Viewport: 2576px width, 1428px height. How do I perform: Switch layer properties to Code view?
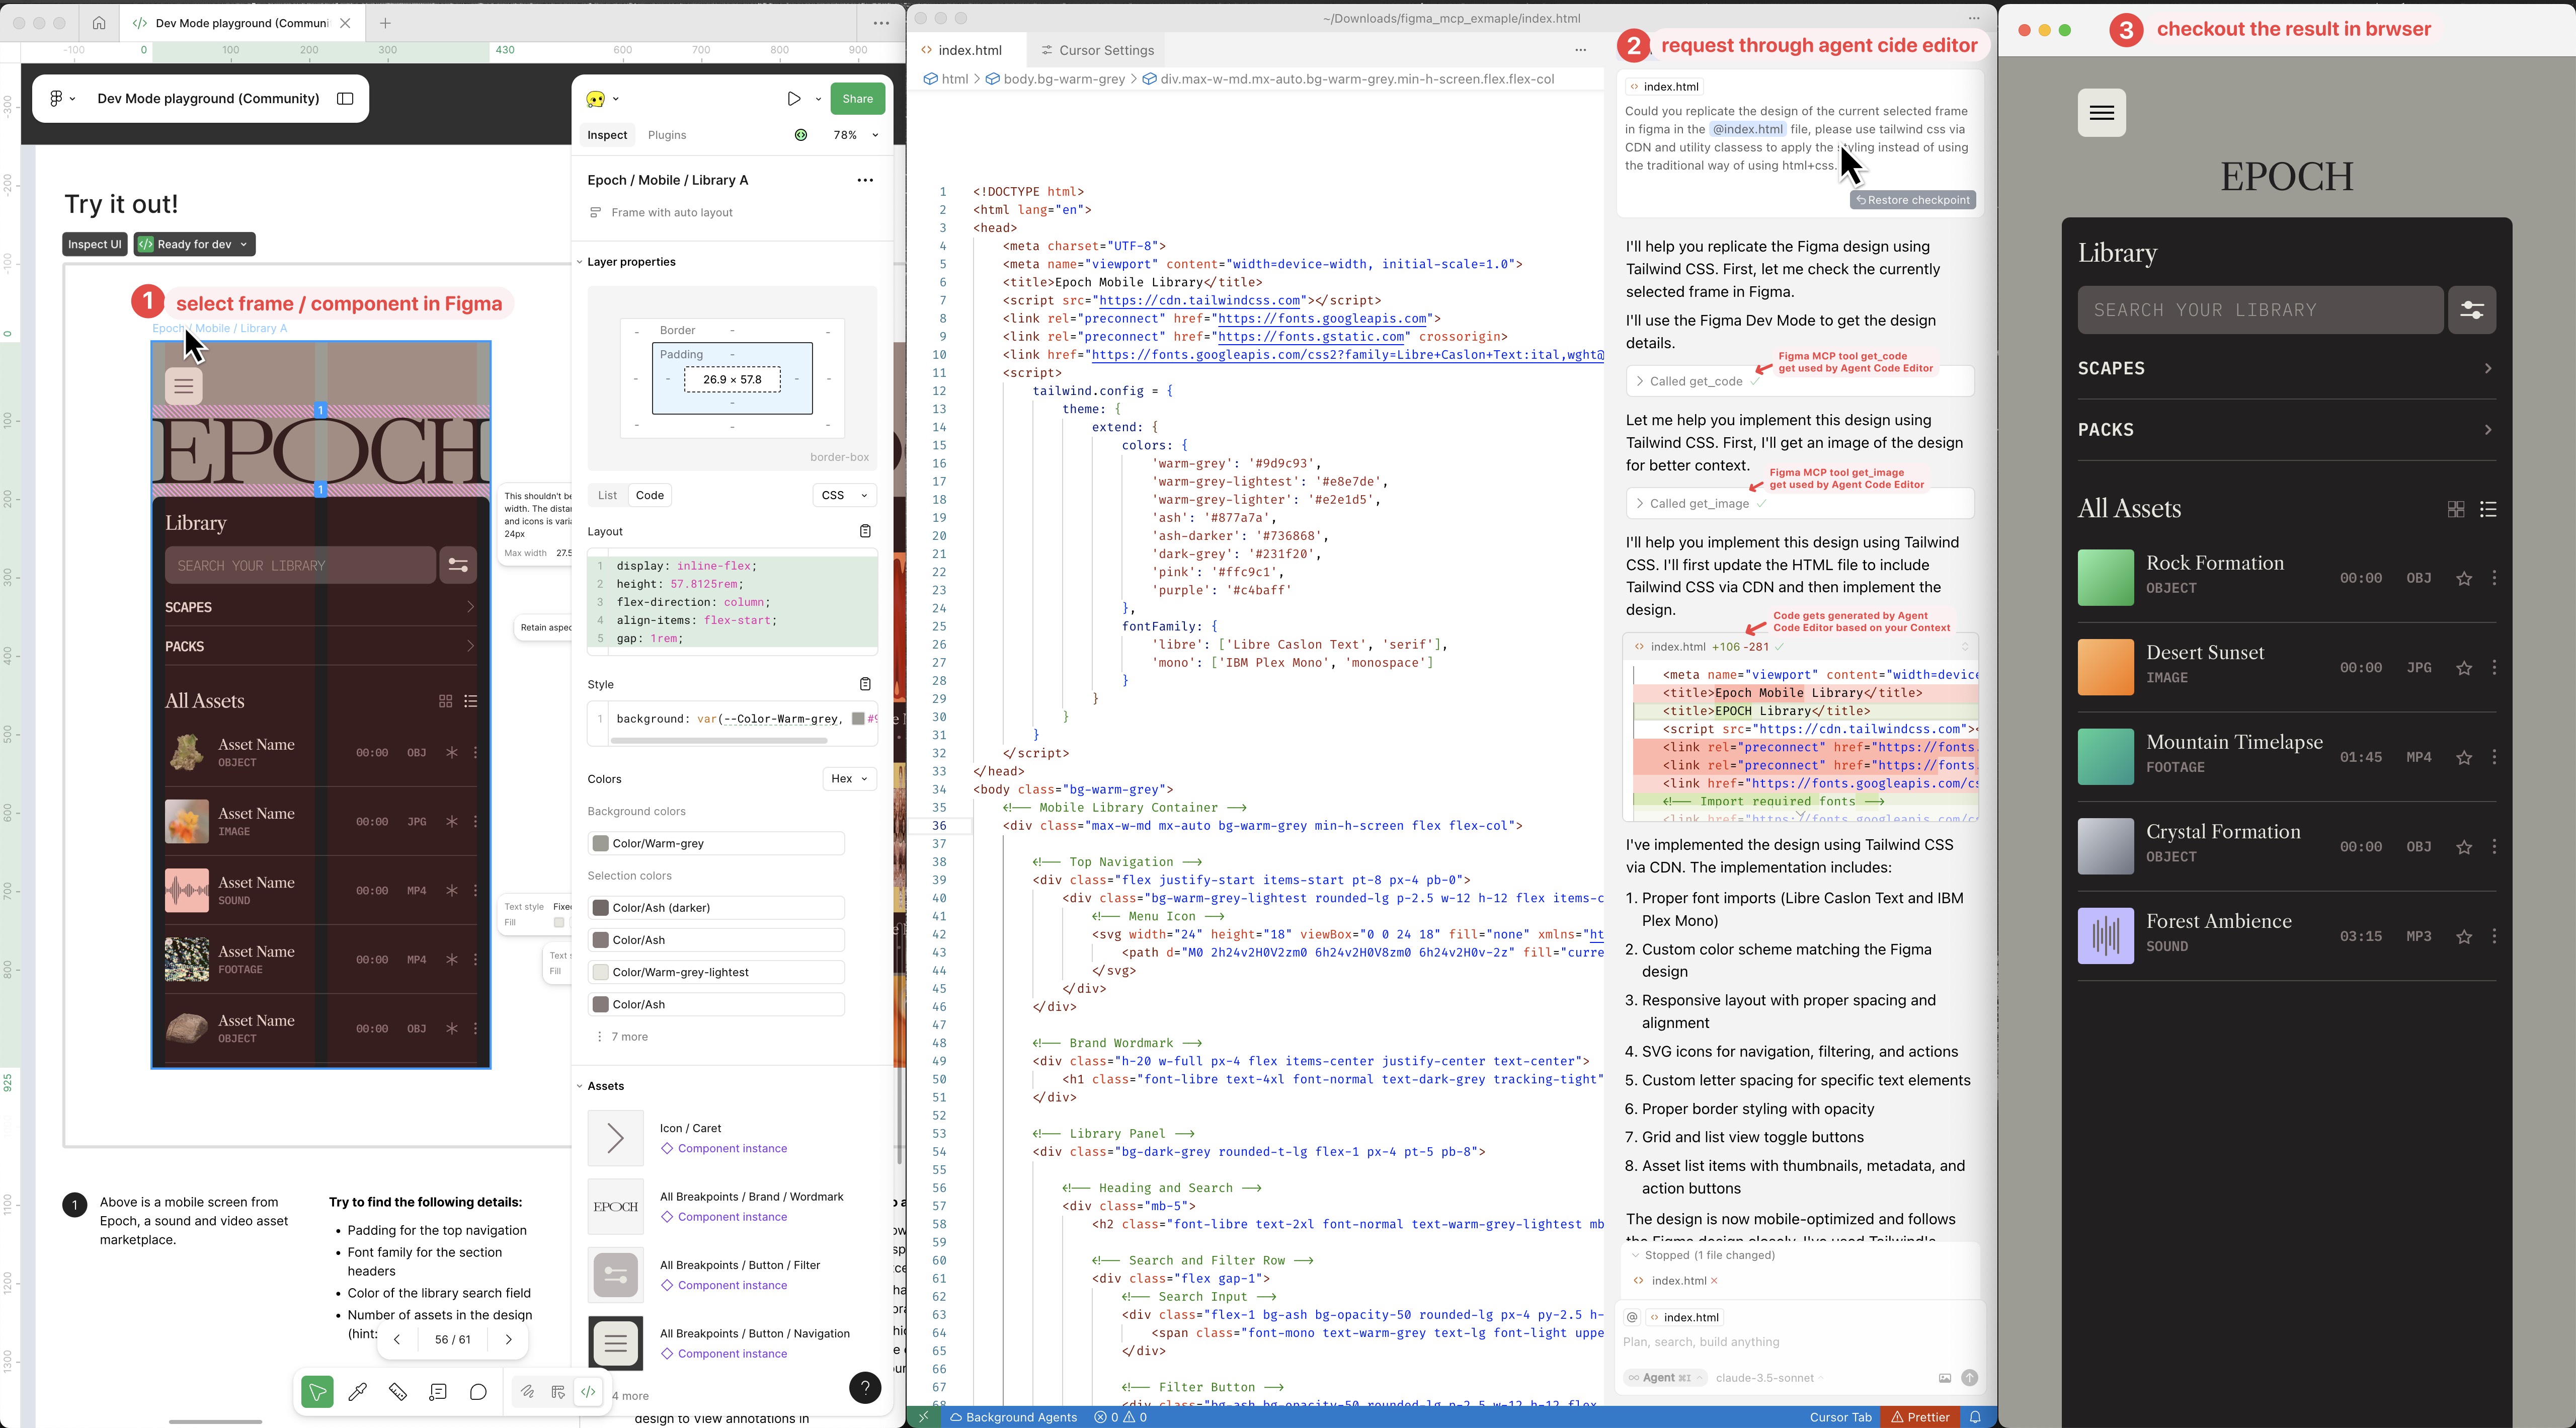650,495
